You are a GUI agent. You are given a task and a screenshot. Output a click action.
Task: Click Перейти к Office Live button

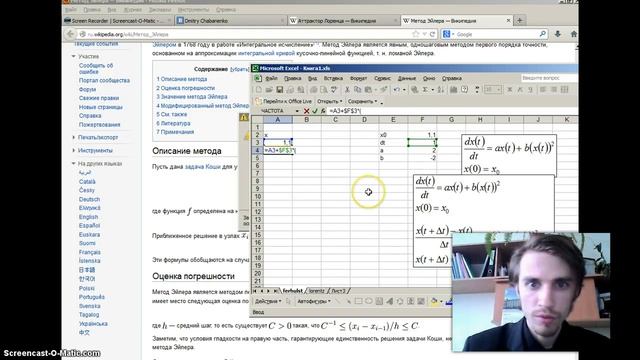pos(284,101)
